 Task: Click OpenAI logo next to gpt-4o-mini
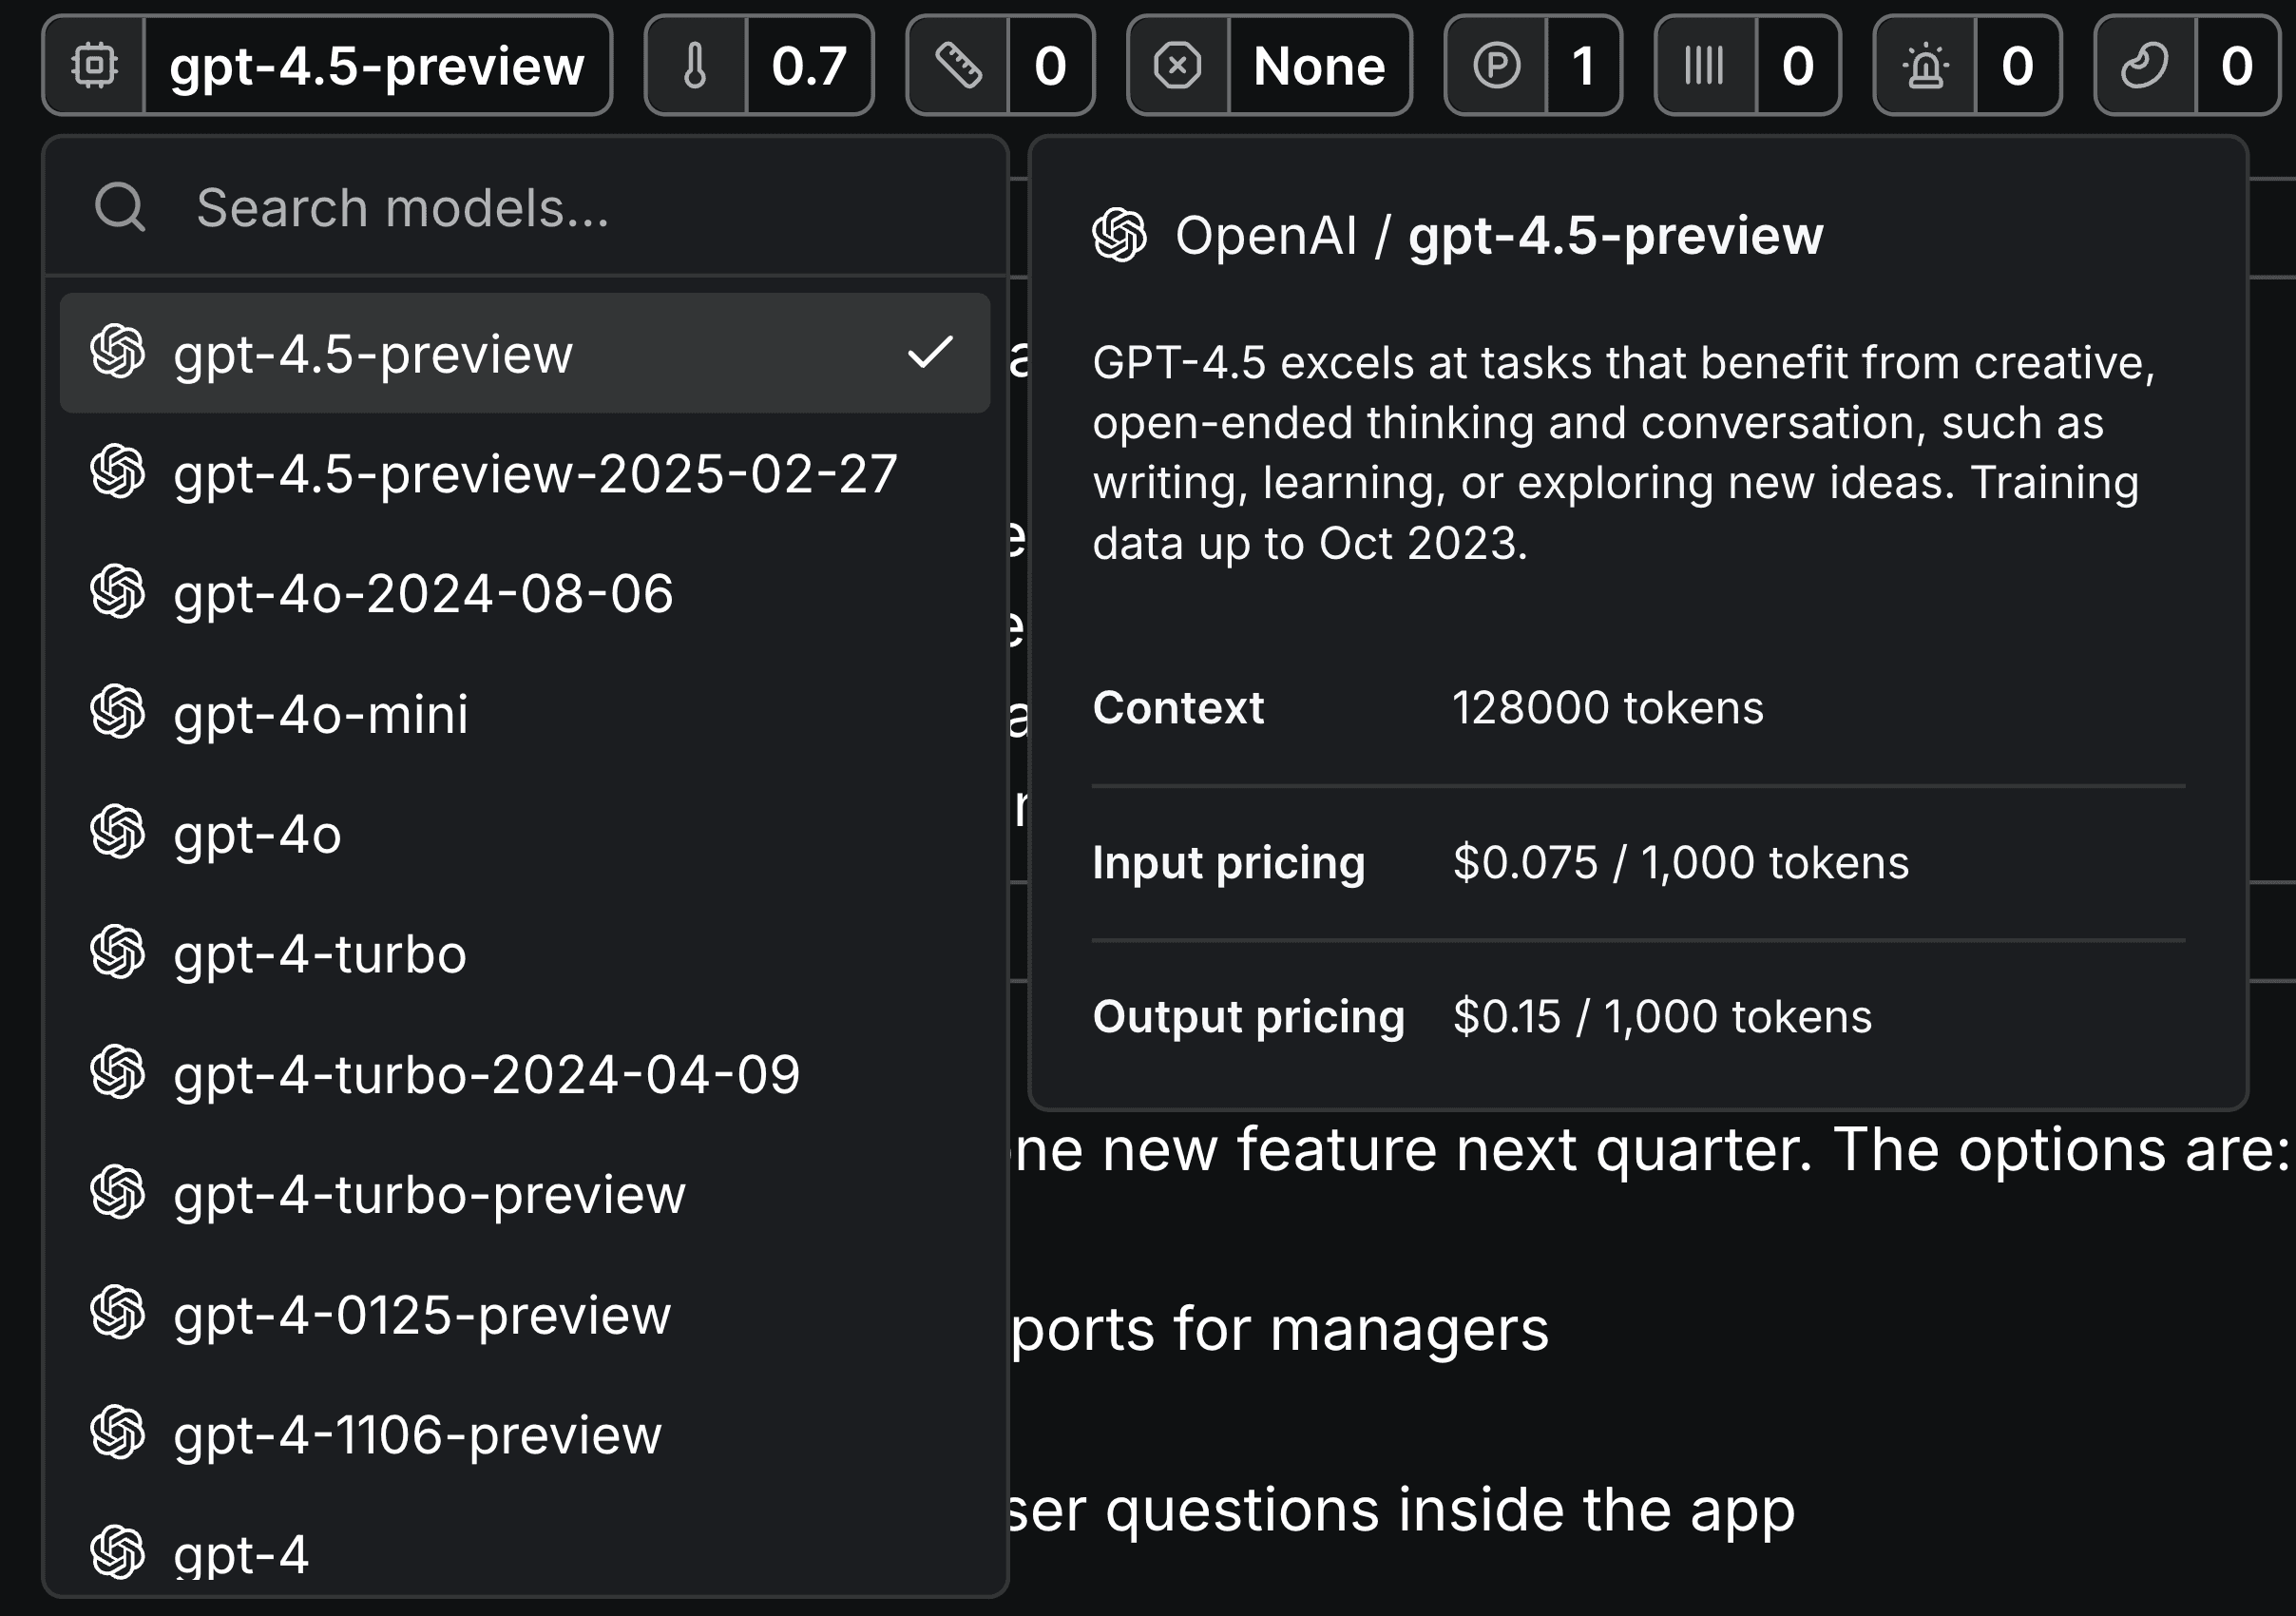click(x=118, y=712)
